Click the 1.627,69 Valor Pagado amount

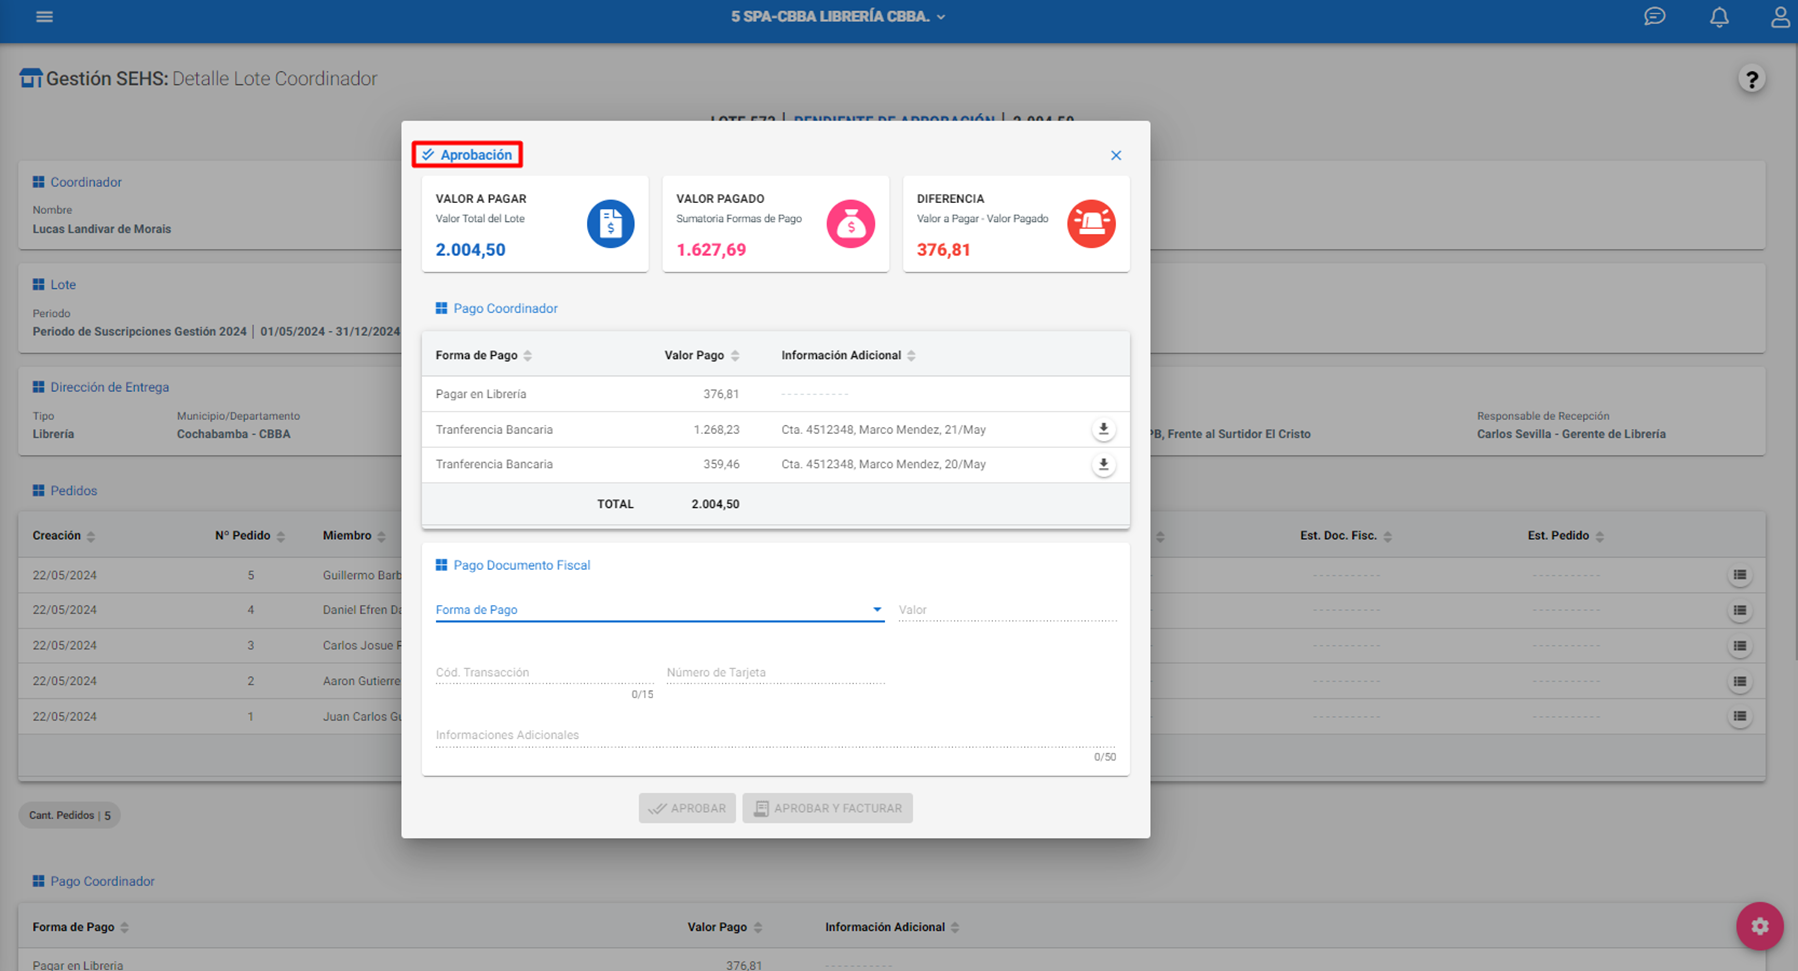(711, 250)
